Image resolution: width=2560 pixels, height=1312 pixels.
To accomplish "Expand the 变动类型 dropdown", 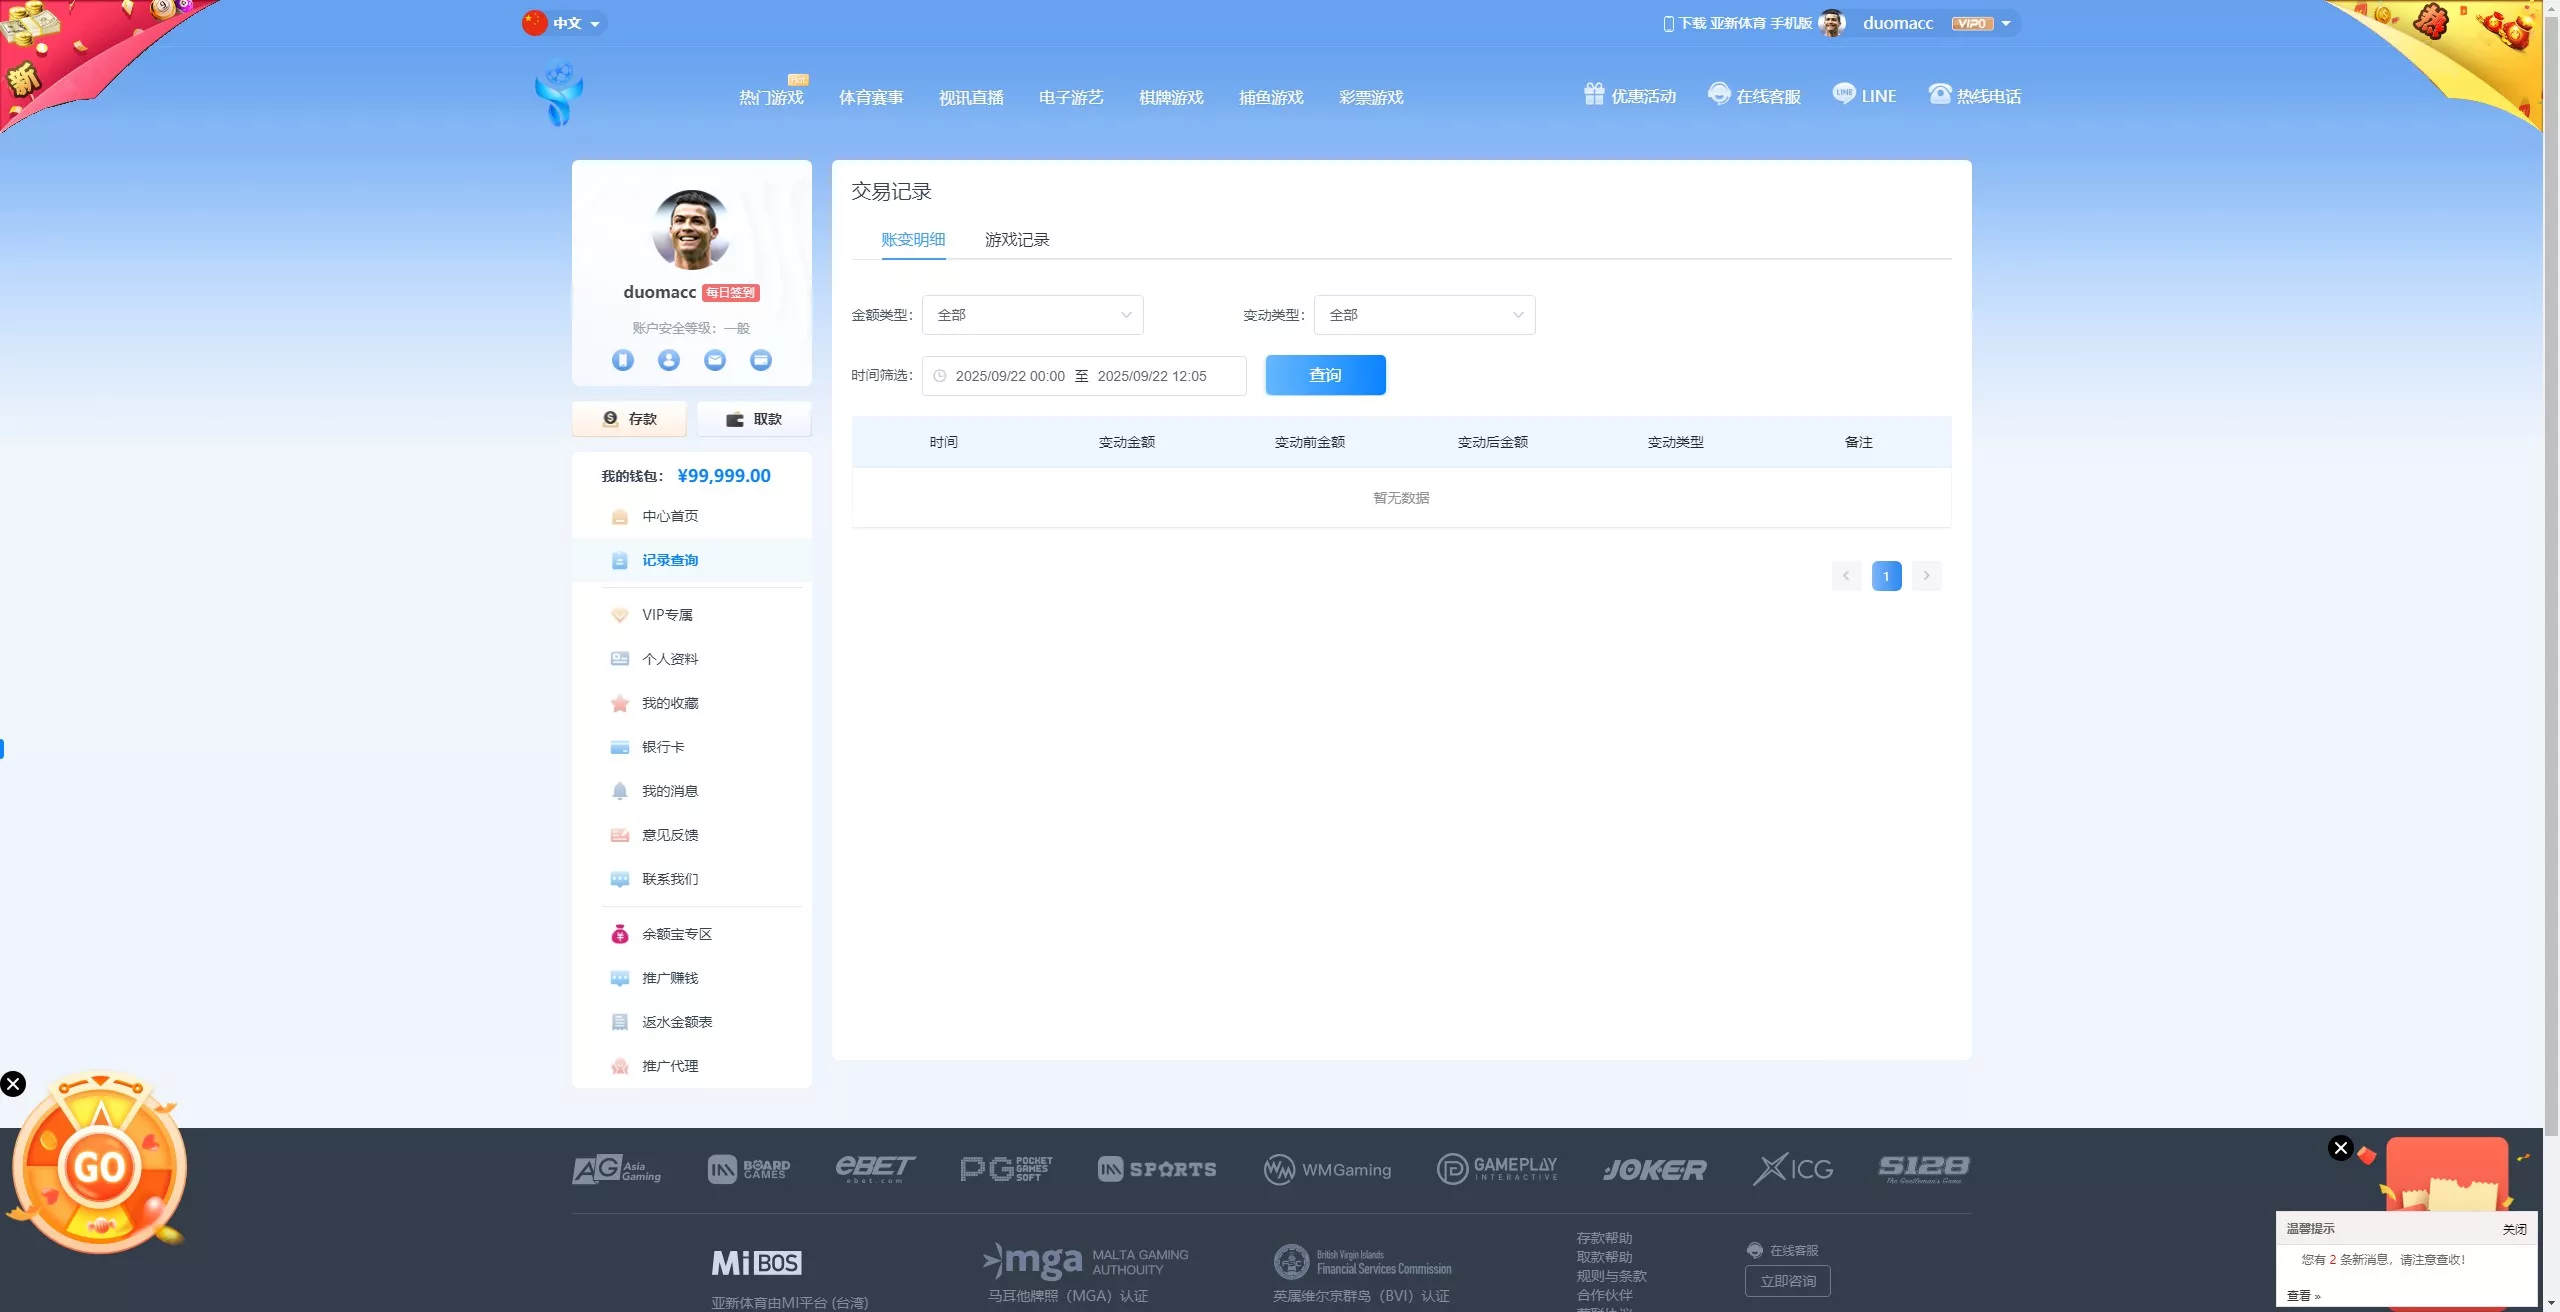I will coord(1424,315).
